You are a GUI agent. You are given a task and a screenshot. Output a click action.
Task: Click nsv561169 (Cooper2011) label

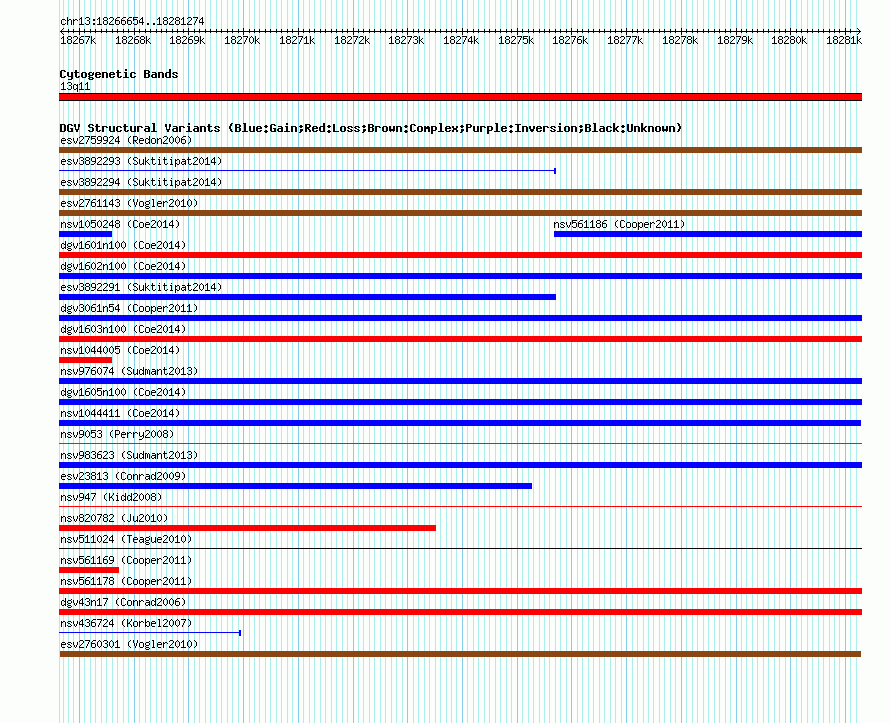coord(126,560)
